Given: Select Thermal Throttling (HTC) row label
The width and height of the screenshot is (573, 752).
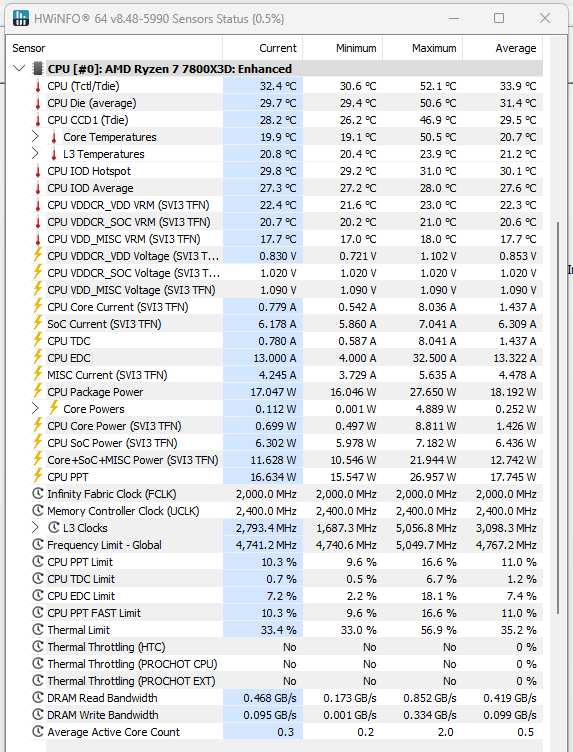Looking at the screenshot, I should tap(106, 647).
